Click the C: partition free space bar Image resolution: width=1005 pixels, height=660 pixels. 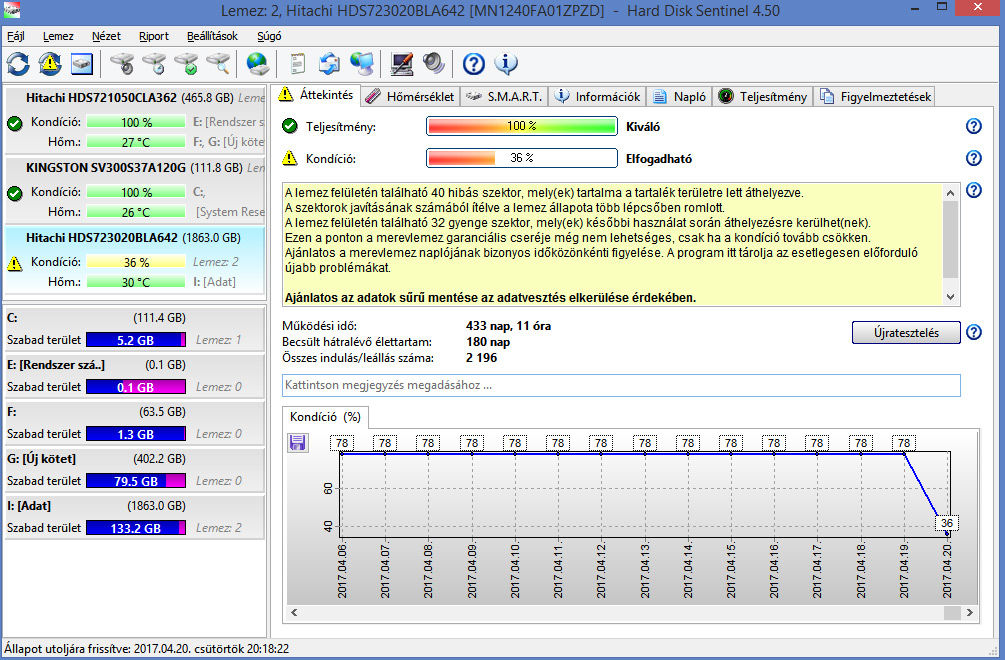point(136,340)
